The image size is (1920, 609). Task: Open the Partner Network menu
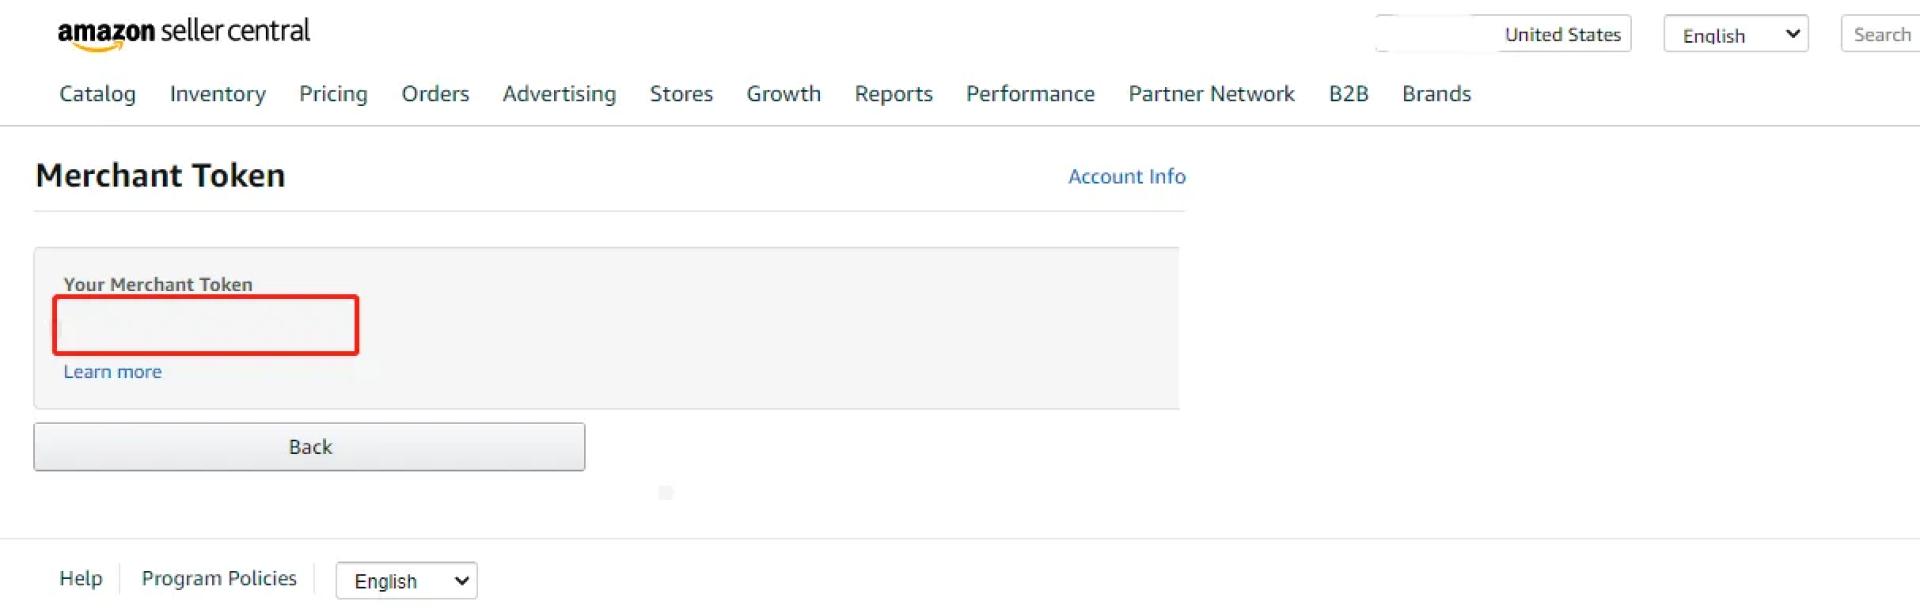1211,94
